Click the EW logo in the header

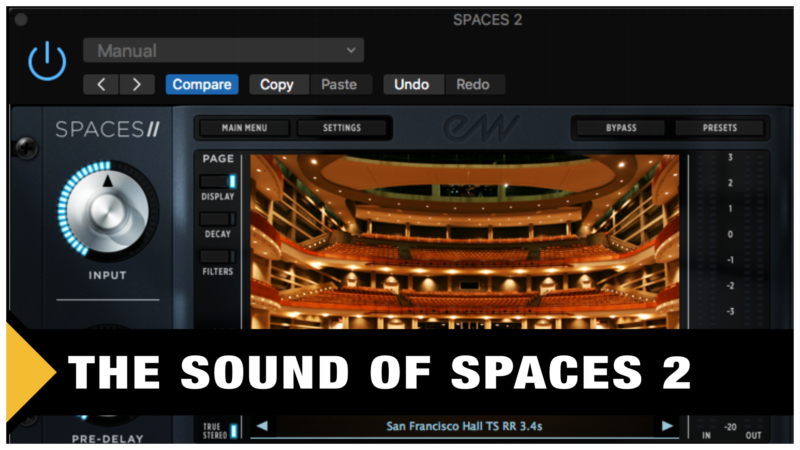point(481,128)
